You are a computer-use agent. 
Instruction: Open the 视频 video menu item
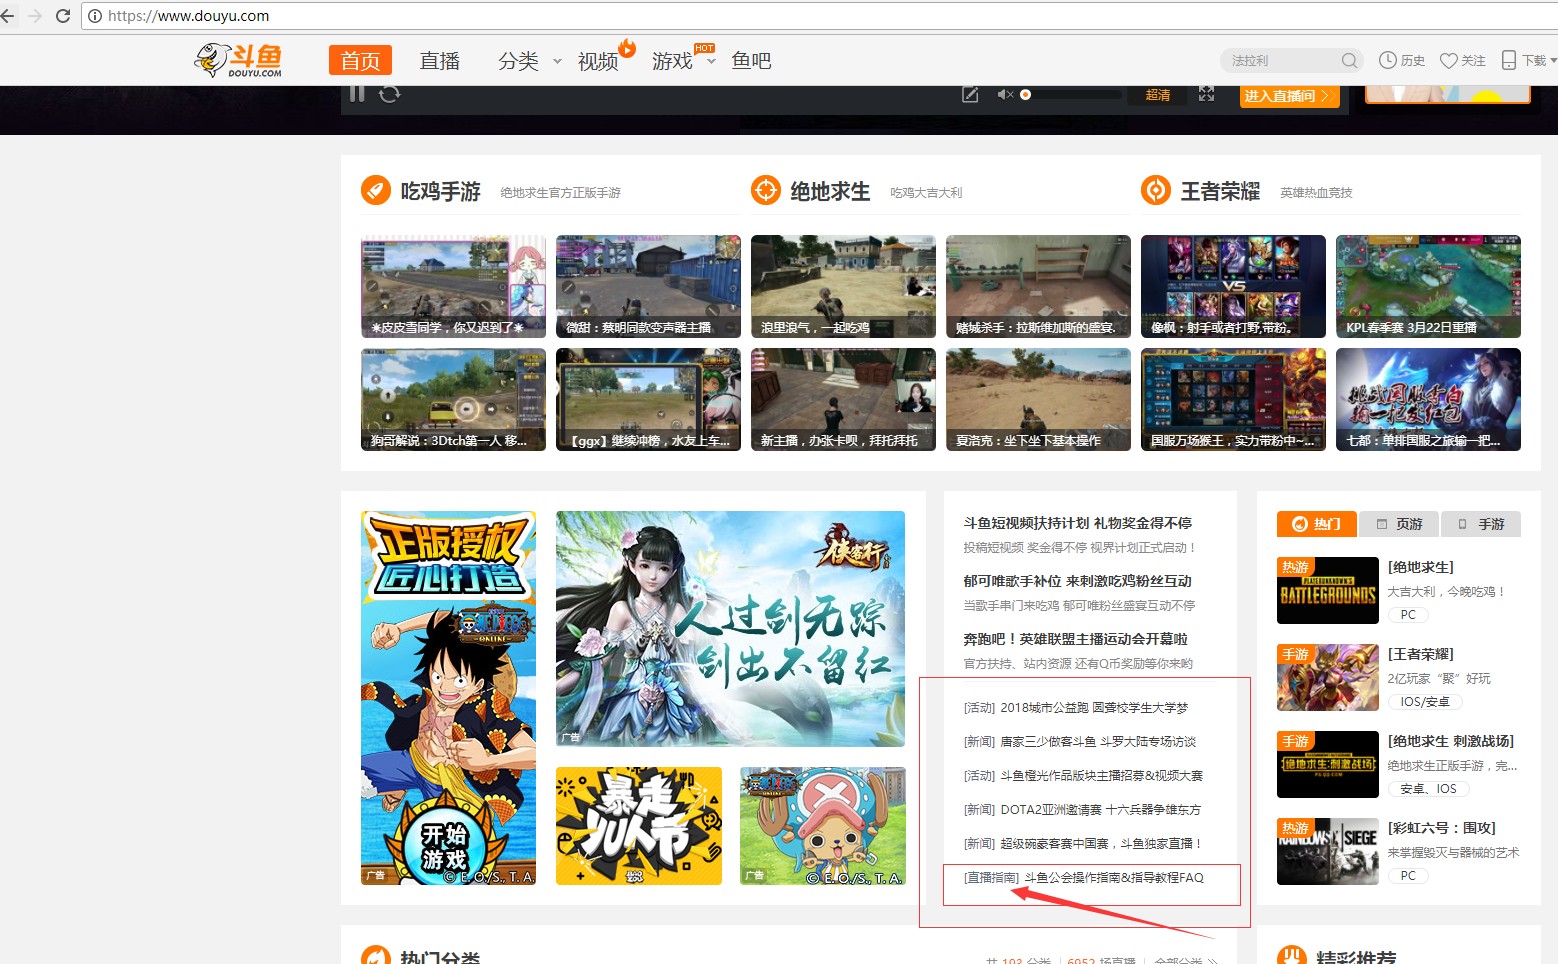click(598, 61)
